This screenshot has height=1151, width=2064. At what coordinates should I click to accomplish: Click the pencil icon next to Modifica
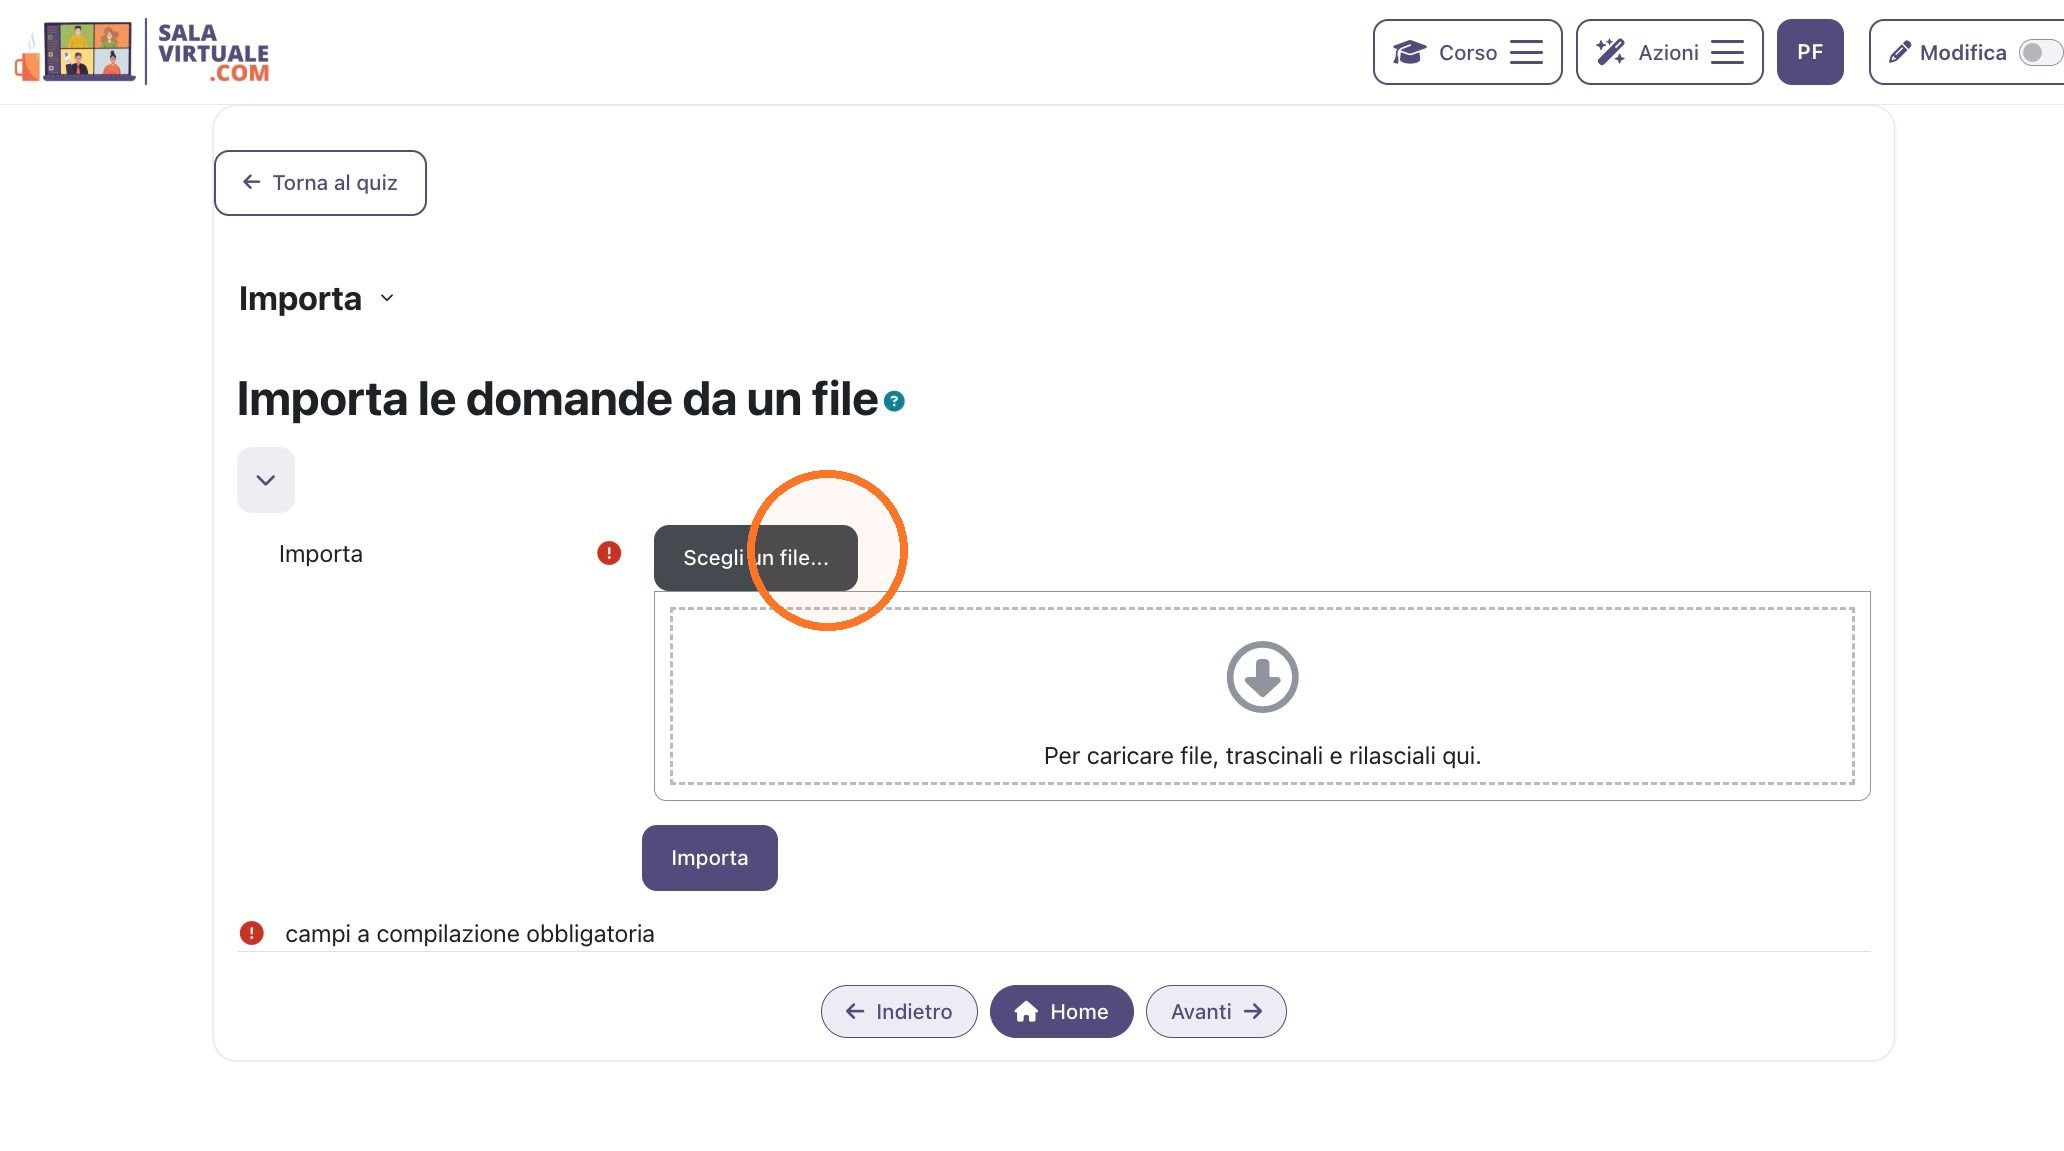(1900, 52)
